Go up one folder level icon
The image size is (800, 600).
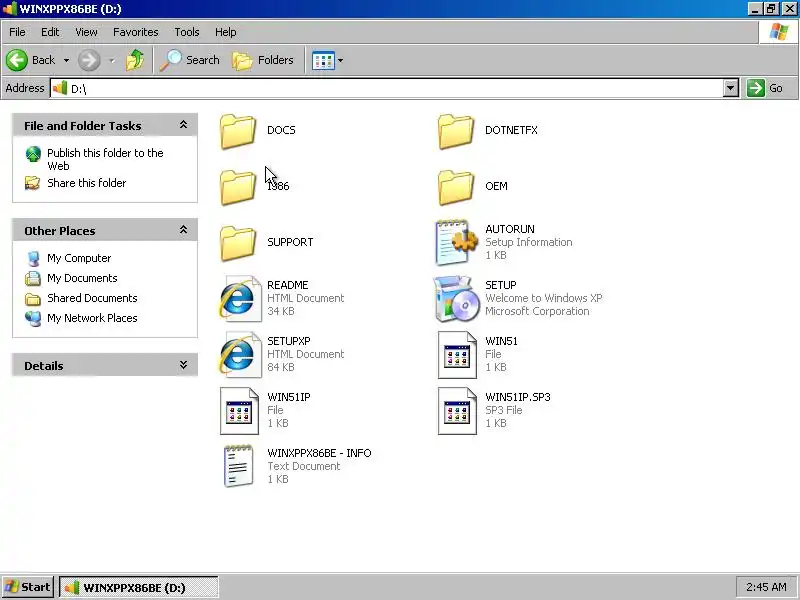point(135,60)
